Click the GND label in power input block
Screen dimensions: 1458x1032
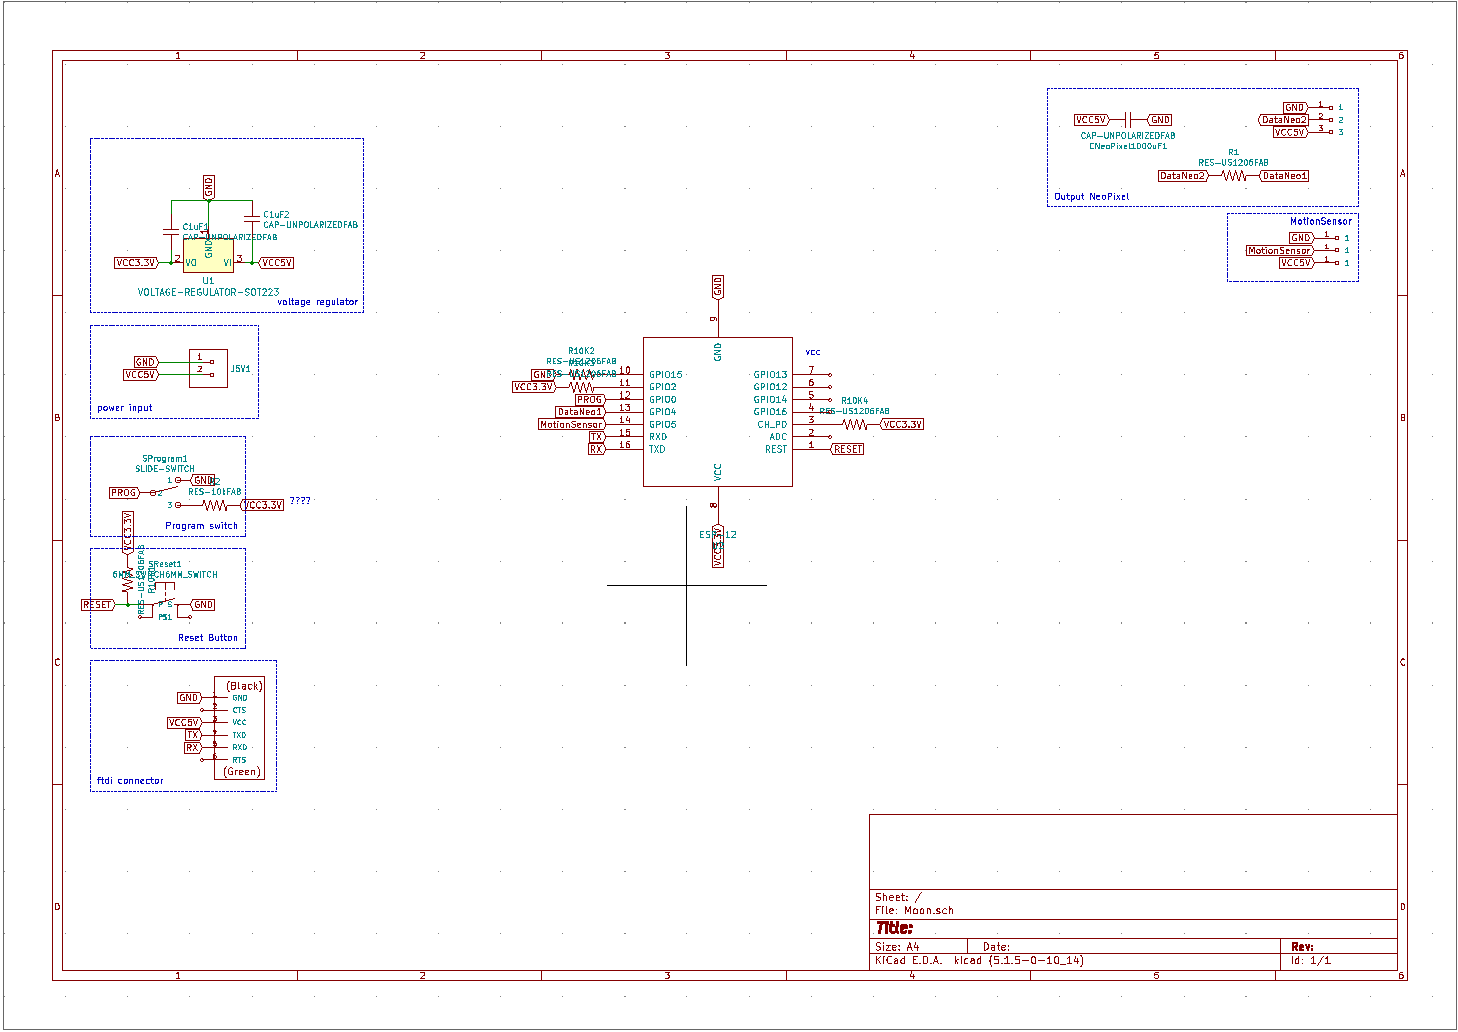pyautogui.click(x=145, y=362)
